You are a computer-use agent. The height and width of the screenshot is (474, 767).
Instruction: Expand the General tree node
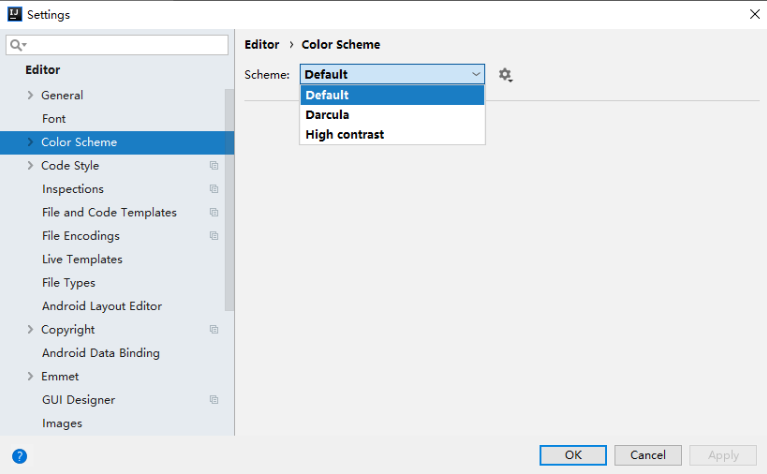tap(30, 96)
